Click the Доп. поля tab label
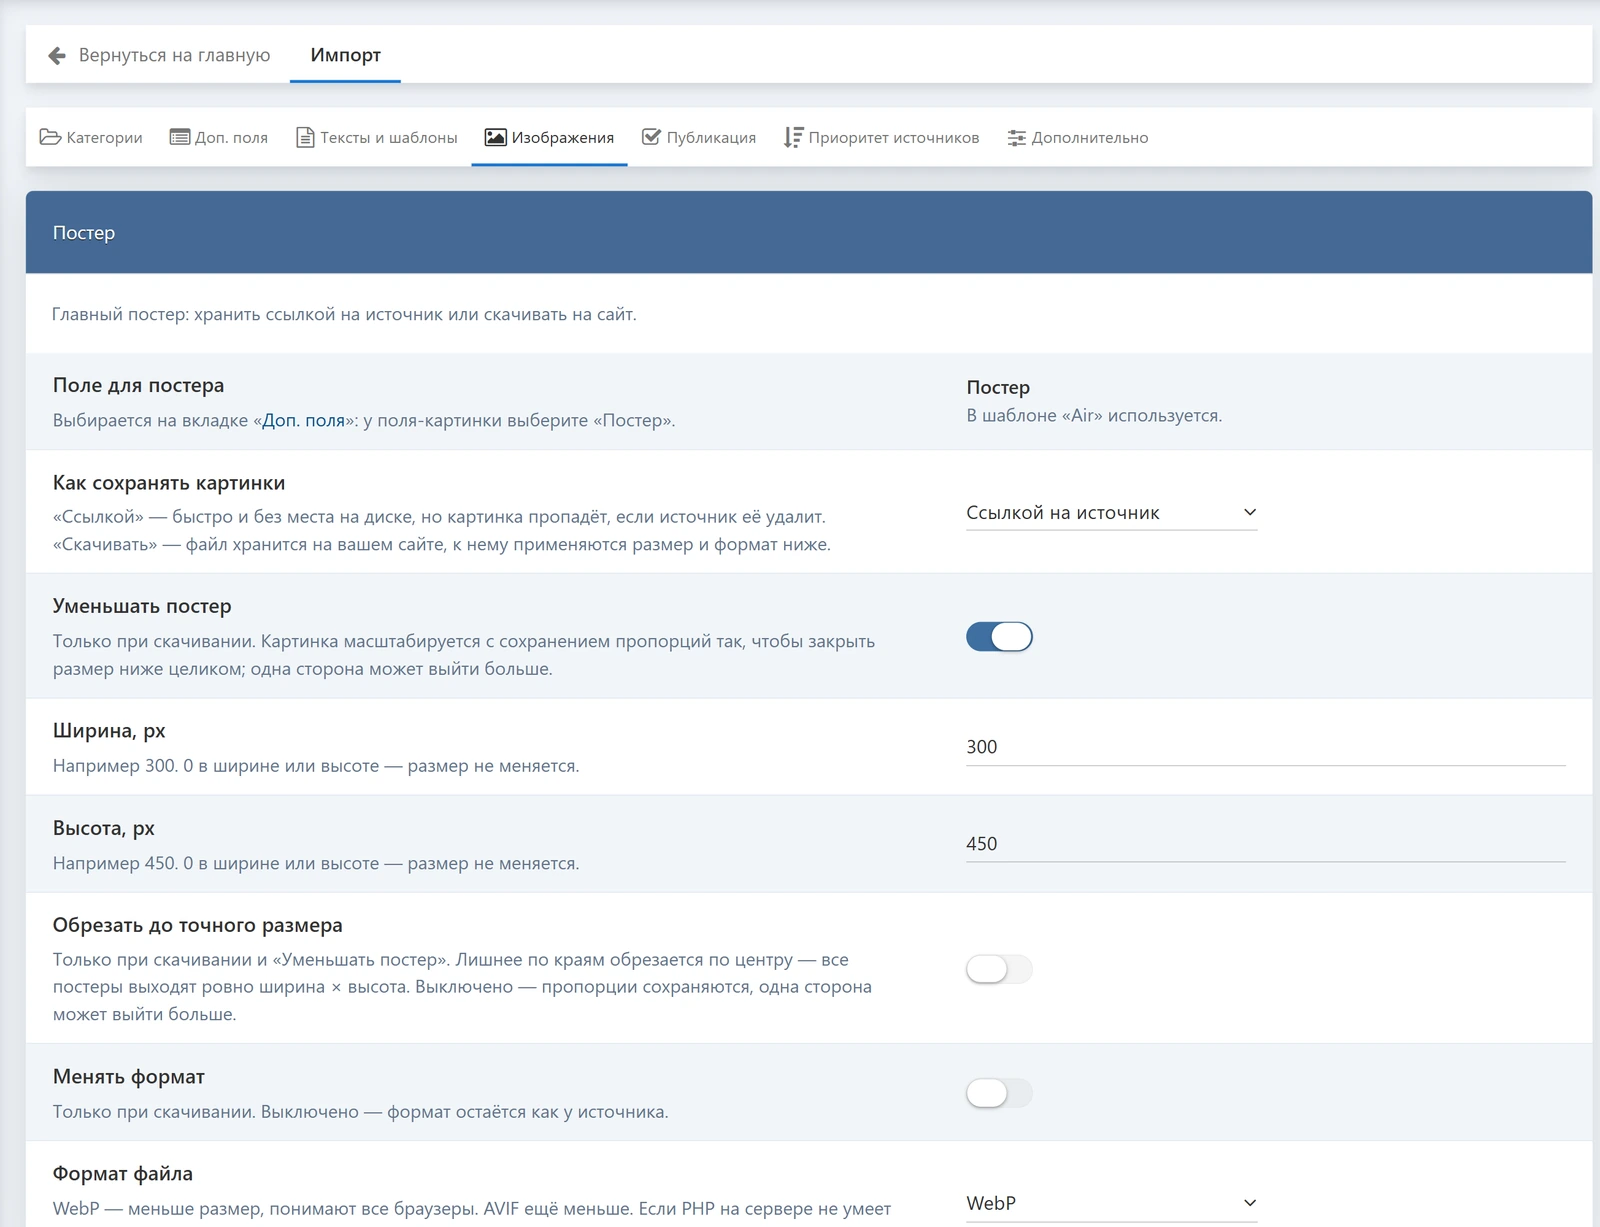The width and height of the screenshot is (1600, 1227). pos(231,138)
